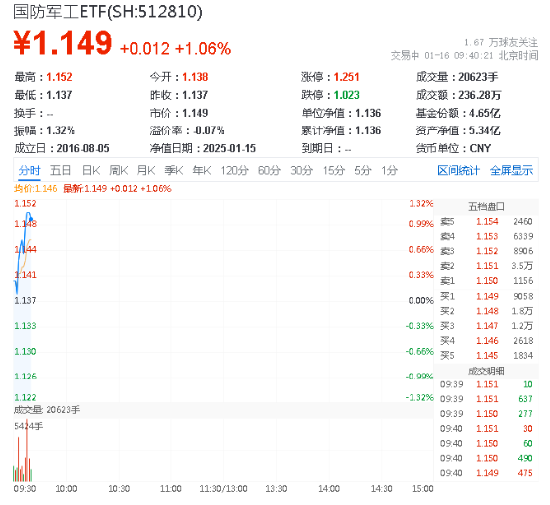Open the 日K chart tab

pyautogui.click(x=91, y=170)
